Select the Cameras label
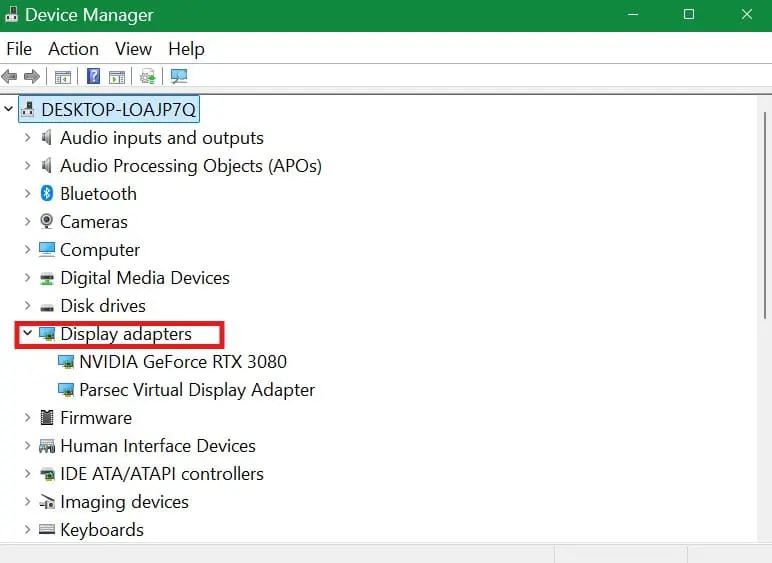 tap(94, 222)
